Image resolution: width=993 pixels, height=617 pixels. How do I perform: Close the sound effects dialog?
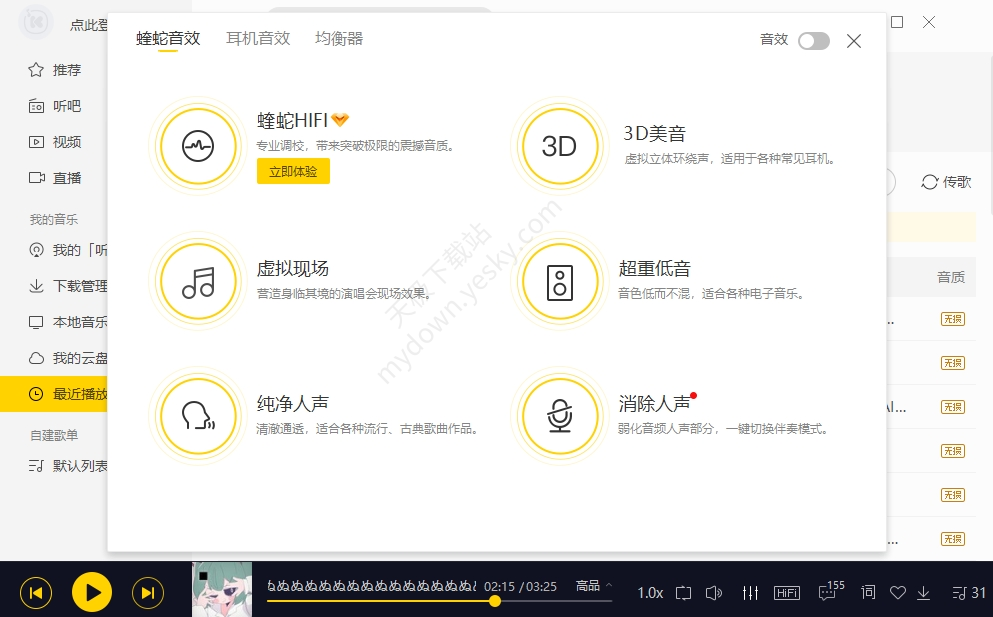[854, 41]
